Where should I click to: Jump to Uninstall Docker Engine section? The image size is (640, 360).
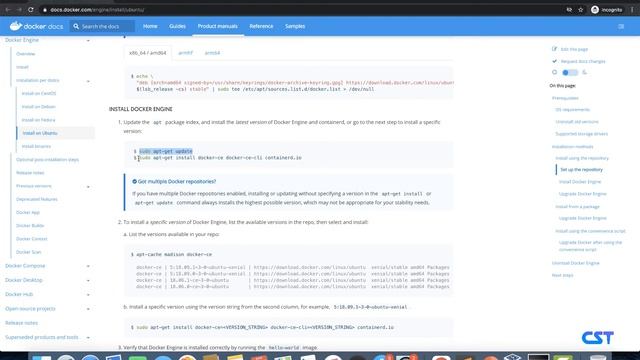click(x=576, y=263)
